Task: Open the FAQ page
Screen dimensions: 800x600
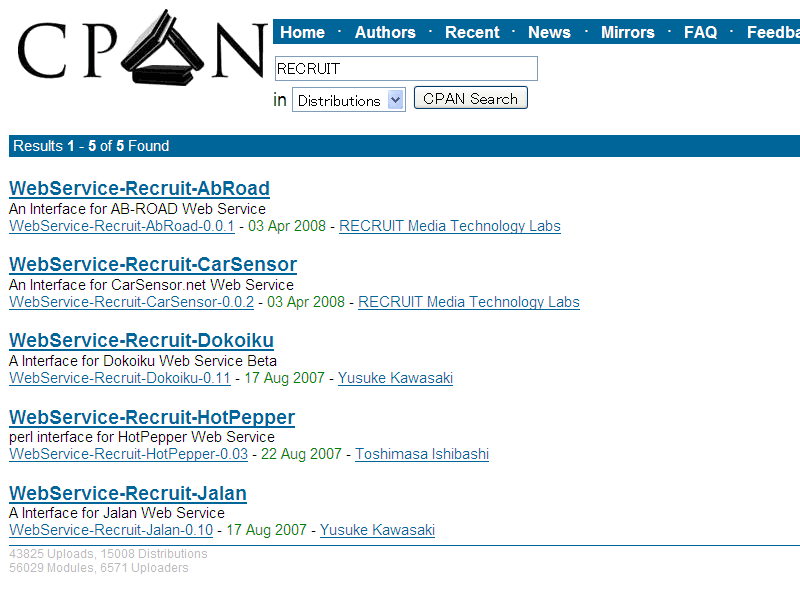Action: [x=701, y=32]
